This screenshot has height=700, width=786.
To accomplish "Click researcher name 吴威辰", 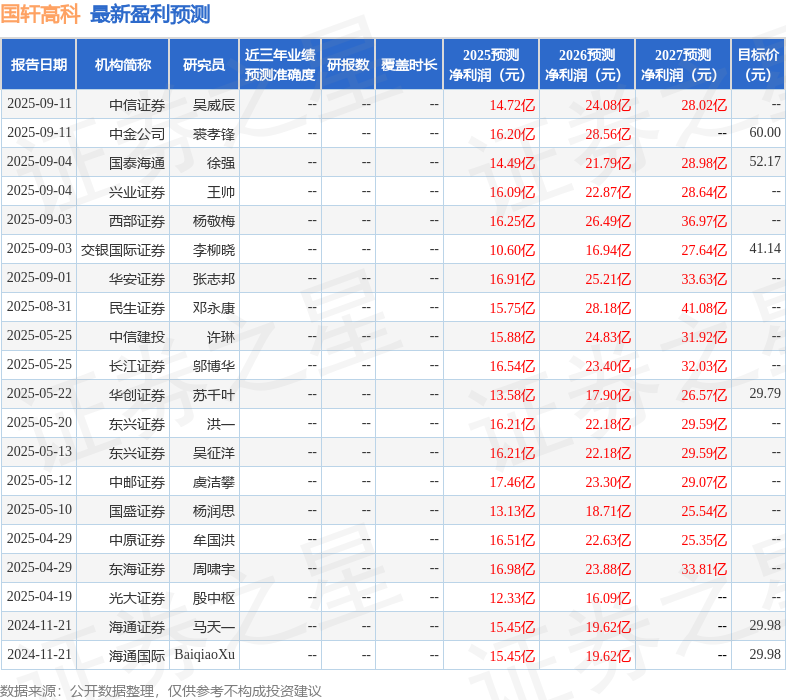I will pos(214,105).
